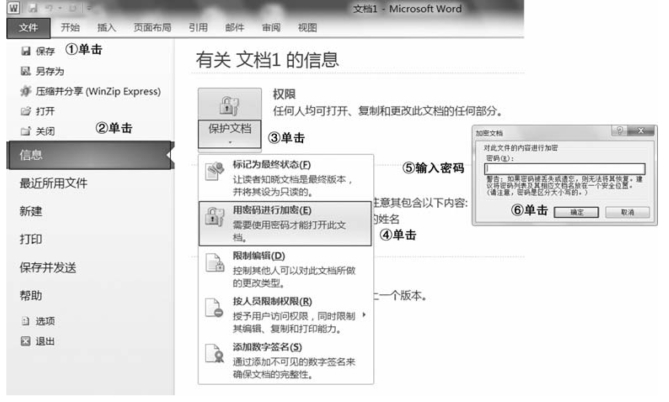Screen dimensions: 669x402
Task: Switch to the 插入 ribbon tab
Action: pos(106,28)
